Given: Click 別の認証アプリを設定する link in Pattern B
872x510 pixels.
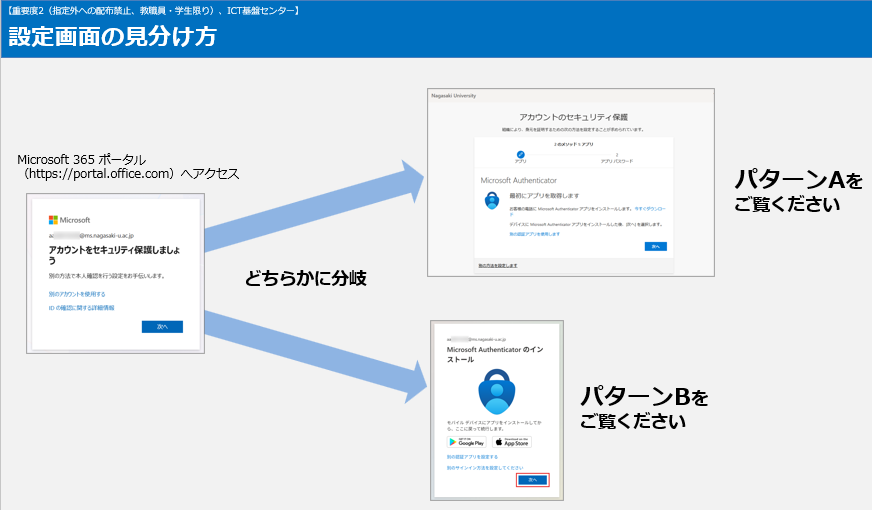Looking at the screenshot, I should (472, 457).
